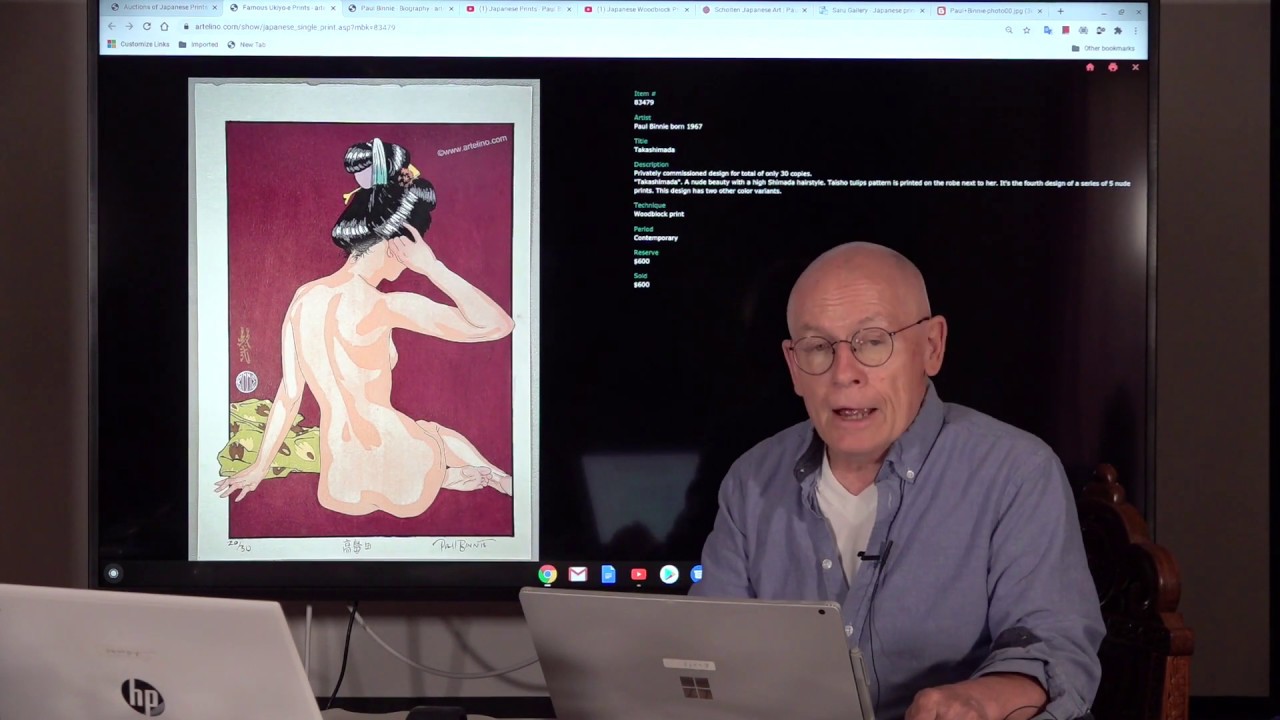Screen dimensions: 1280x720
Task: Switch to Famous Ukiyo-e Prints tab
Action: pyautogui.click(x=282, y=8)
